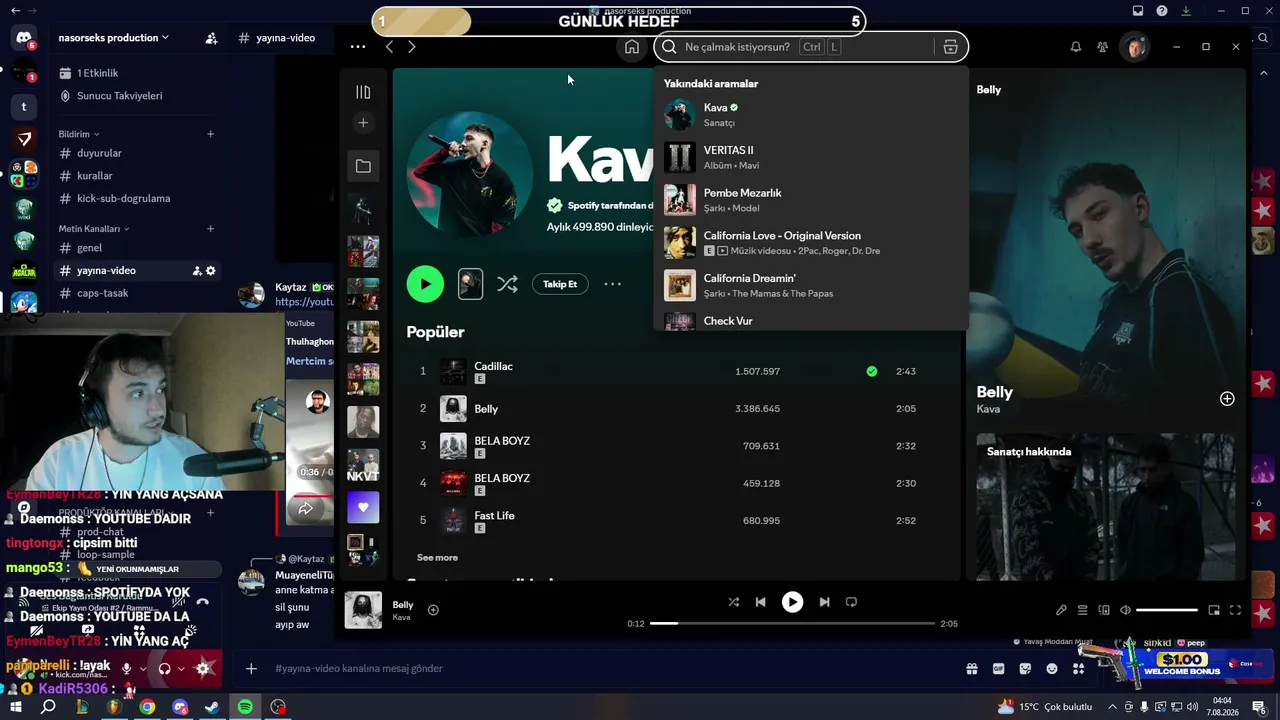Image resolution: width=1280 pixels, height=720 pixels.
Task: Open the Spotify profile avatar menu
Action: 1134,47
